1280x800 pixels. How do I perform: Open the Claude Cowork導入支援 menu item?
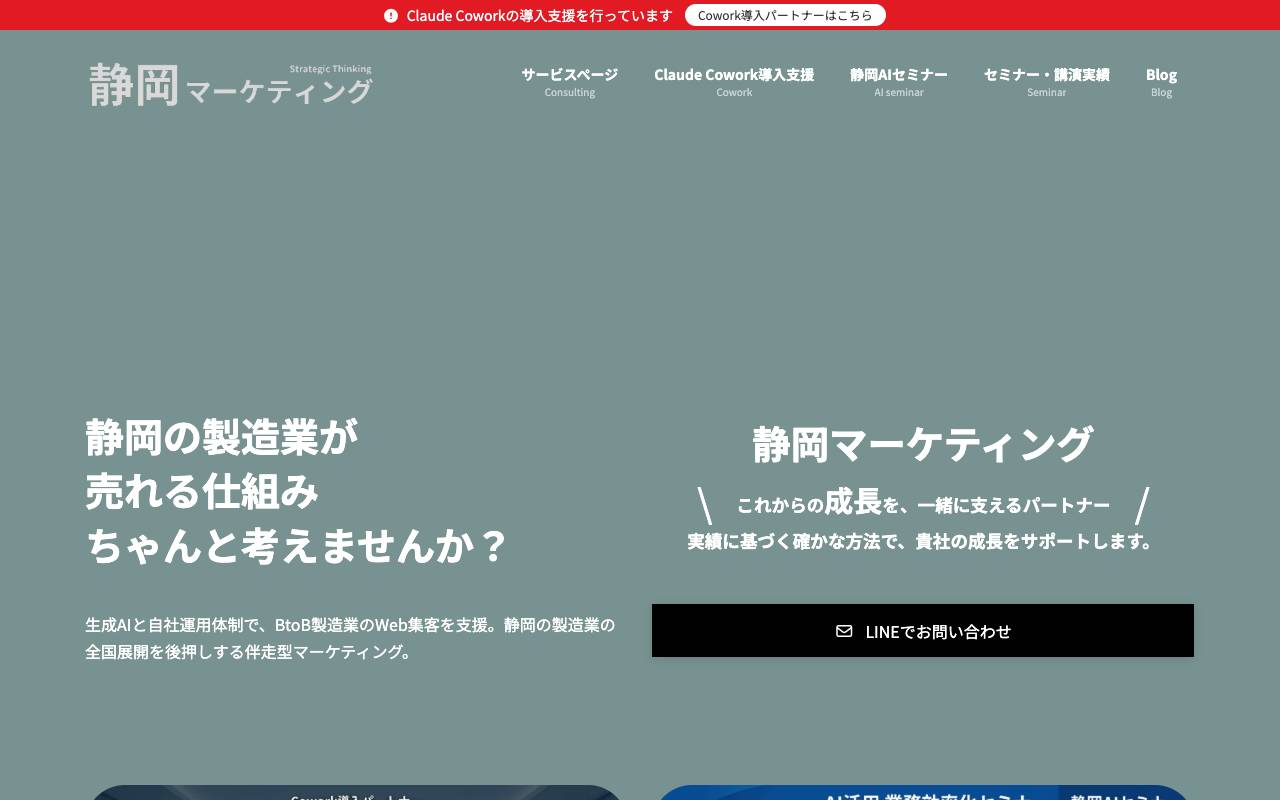pos(734,82)
